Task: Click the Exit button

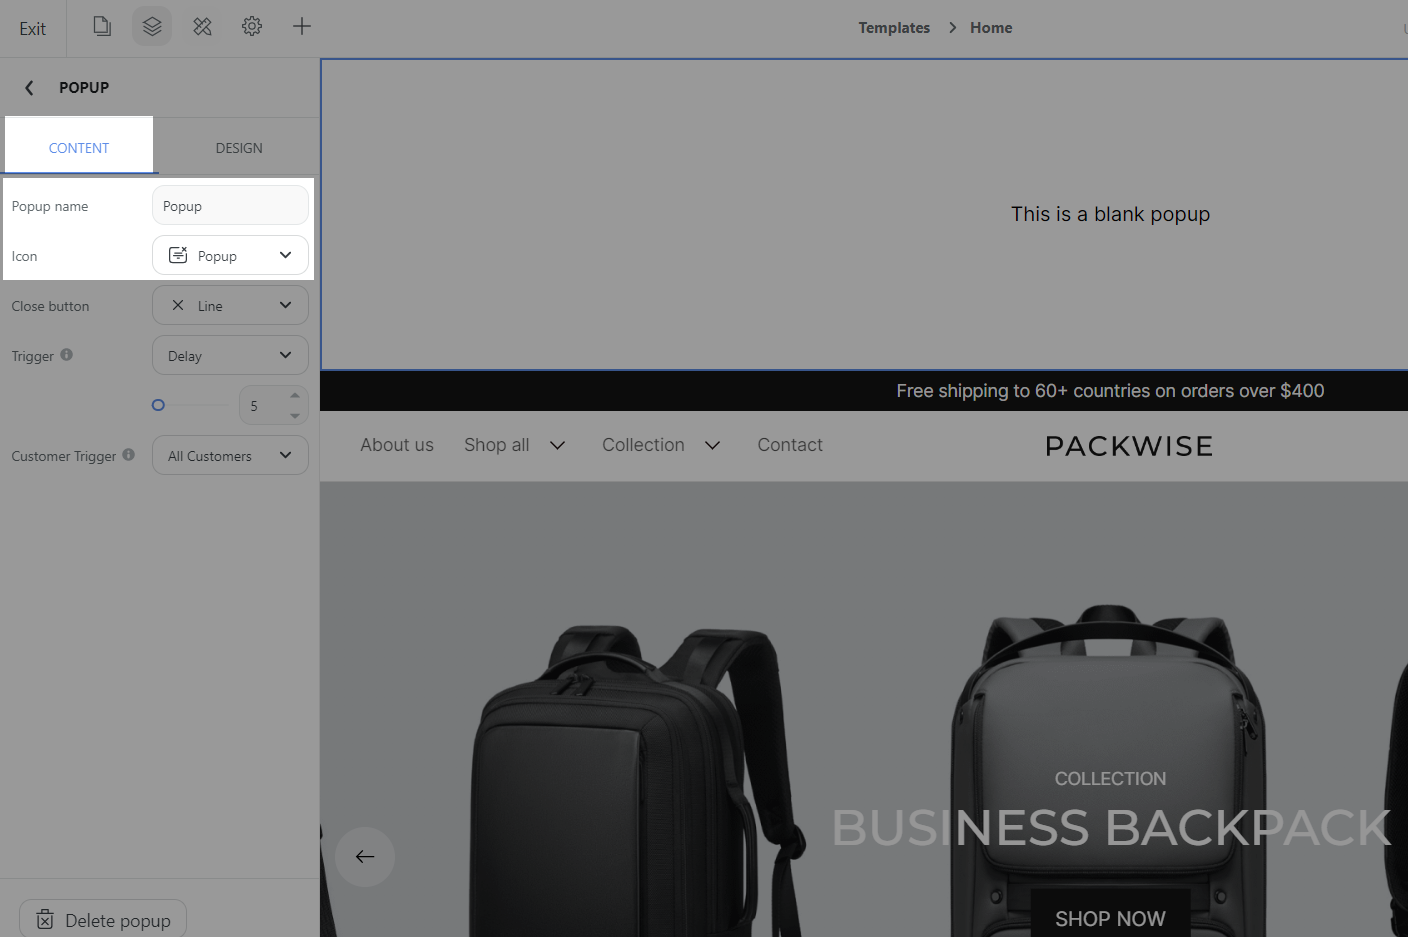Action: [32, 28]
